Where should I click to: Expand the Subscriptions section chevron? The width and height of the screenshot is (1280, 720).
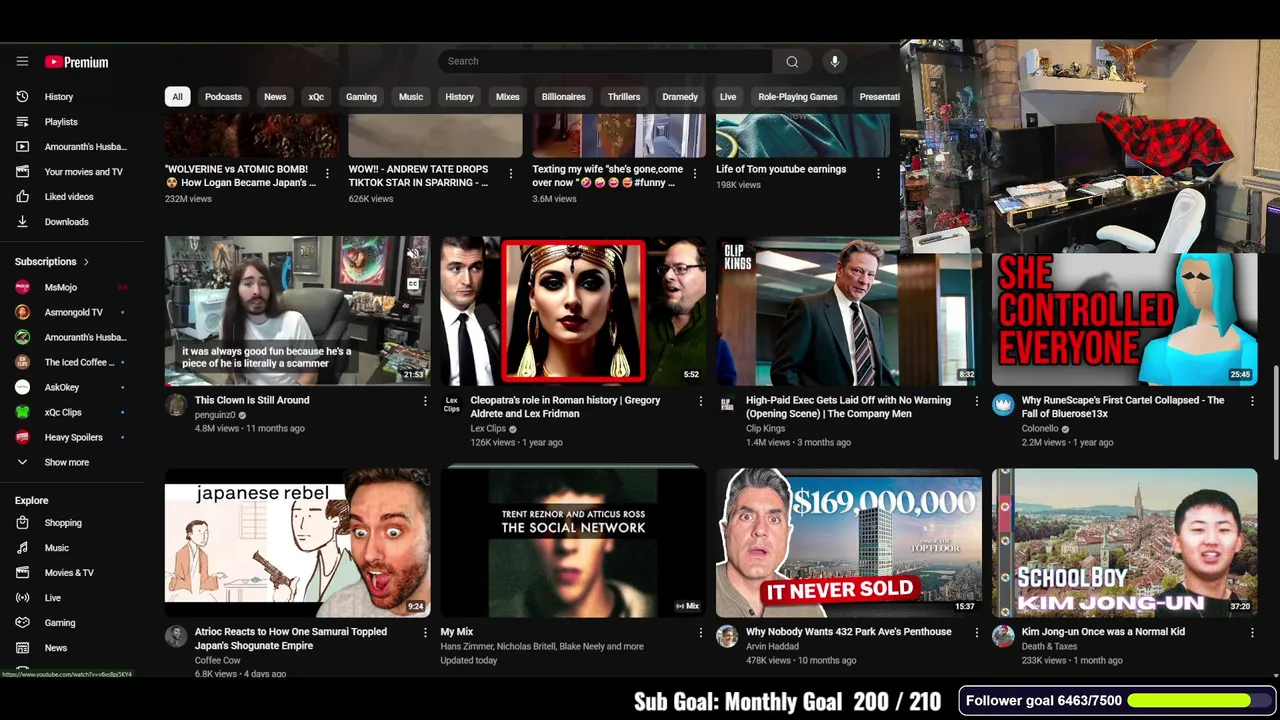point(86,262)
